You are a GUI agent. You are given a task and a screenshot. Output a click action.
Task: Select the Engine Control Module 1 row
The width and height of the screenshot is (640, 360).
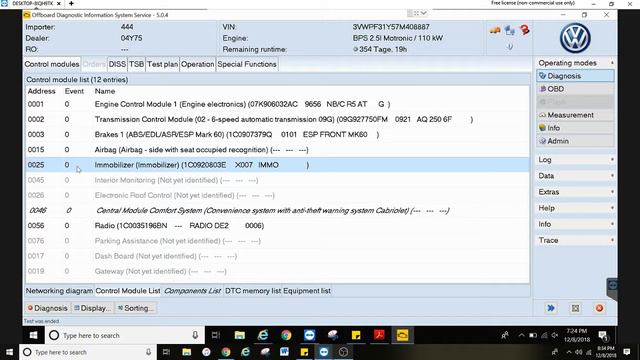(x=278, y=104)
